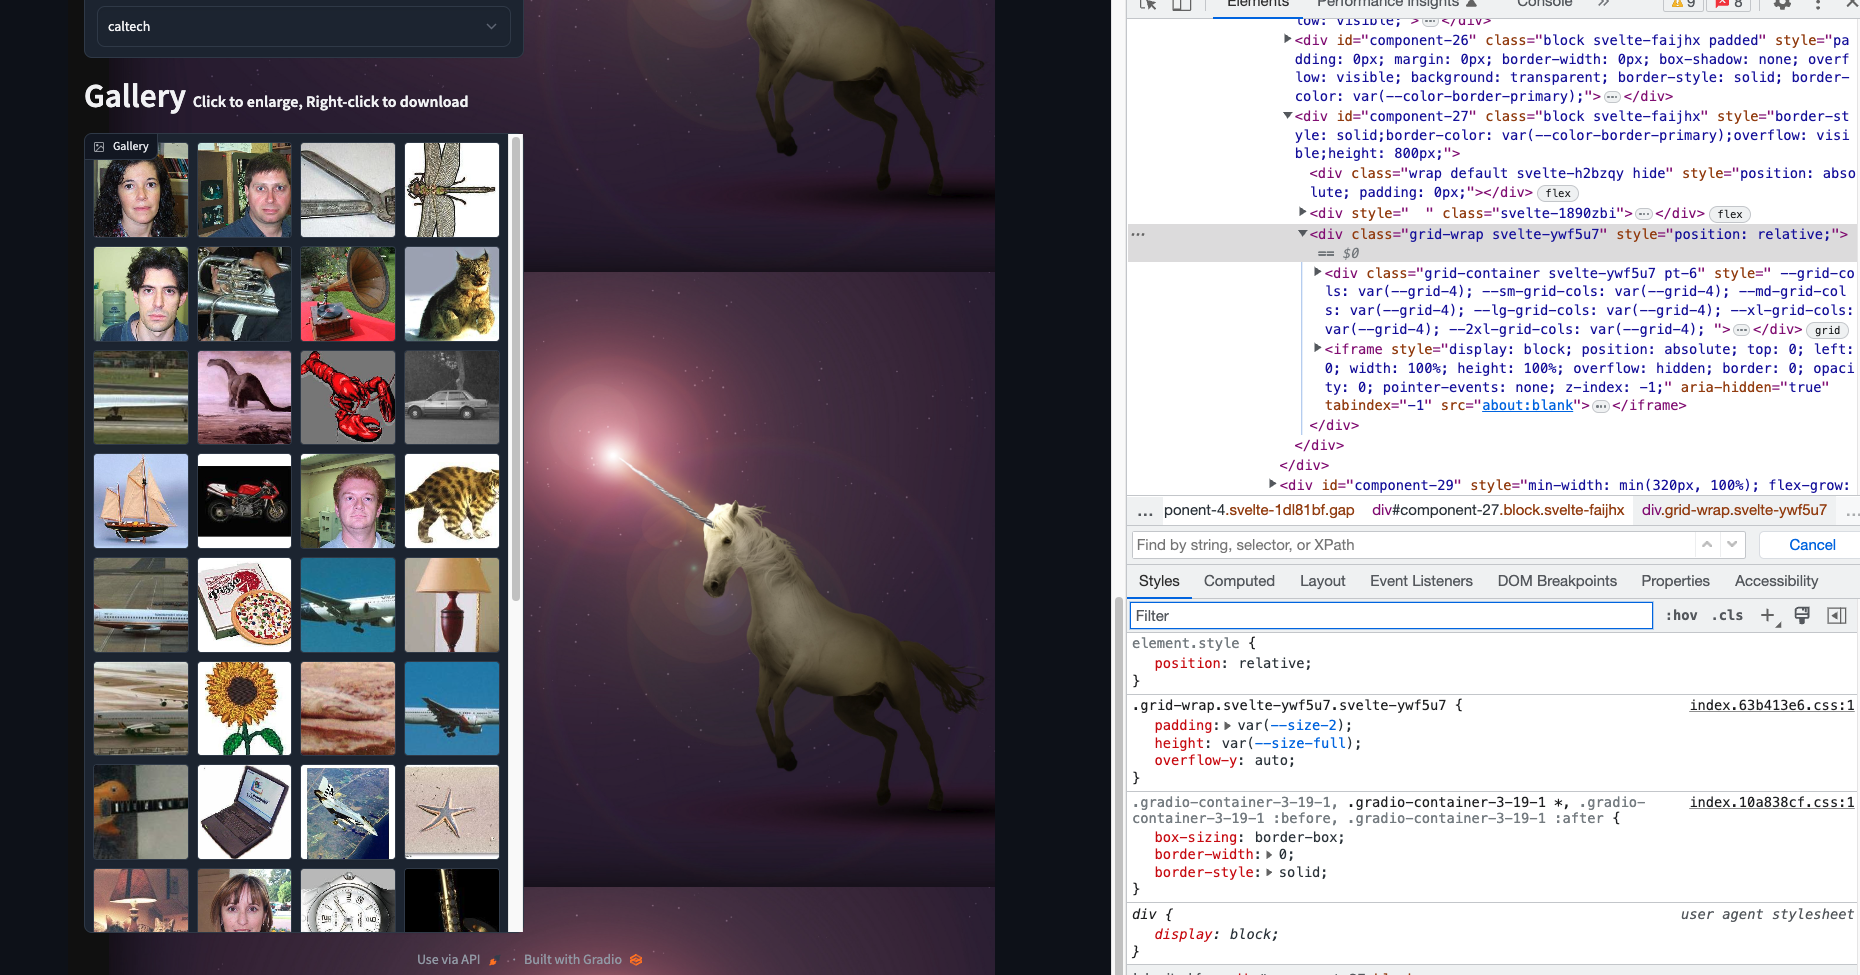Toggle the computed styles sidebar icon
Viewport: 1860px width, 975px height.
pos(1837,616)
